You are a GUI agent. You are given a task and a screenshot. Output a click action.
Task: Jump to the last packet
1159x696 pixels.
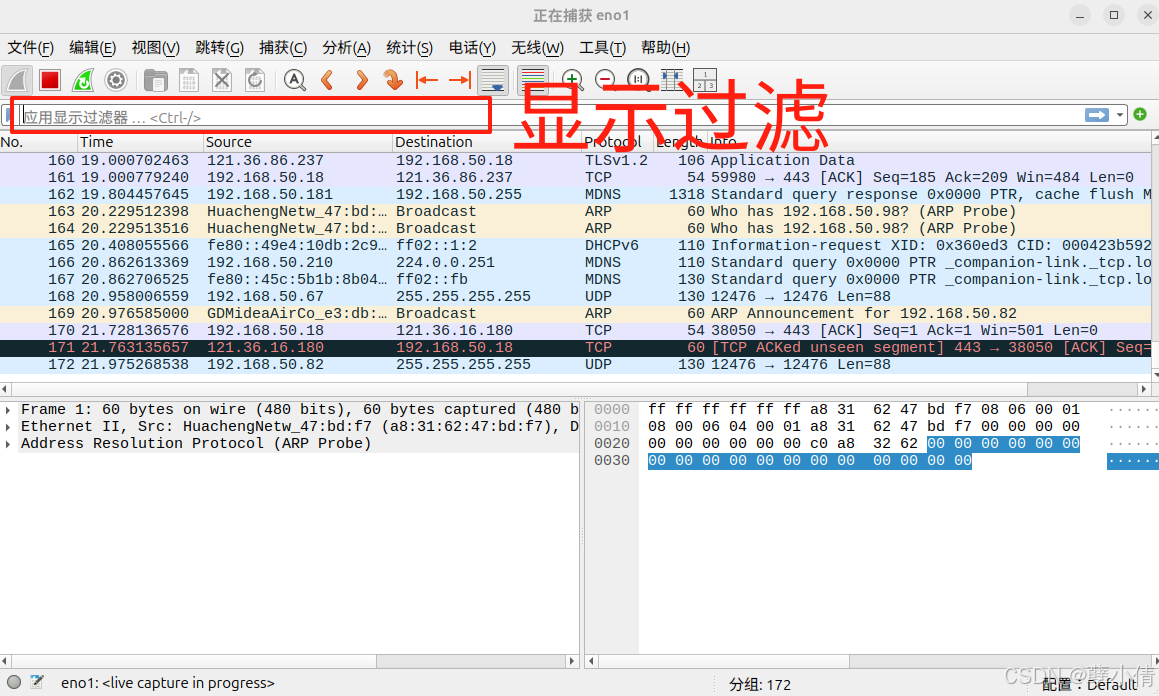click(x=459, y=80)
